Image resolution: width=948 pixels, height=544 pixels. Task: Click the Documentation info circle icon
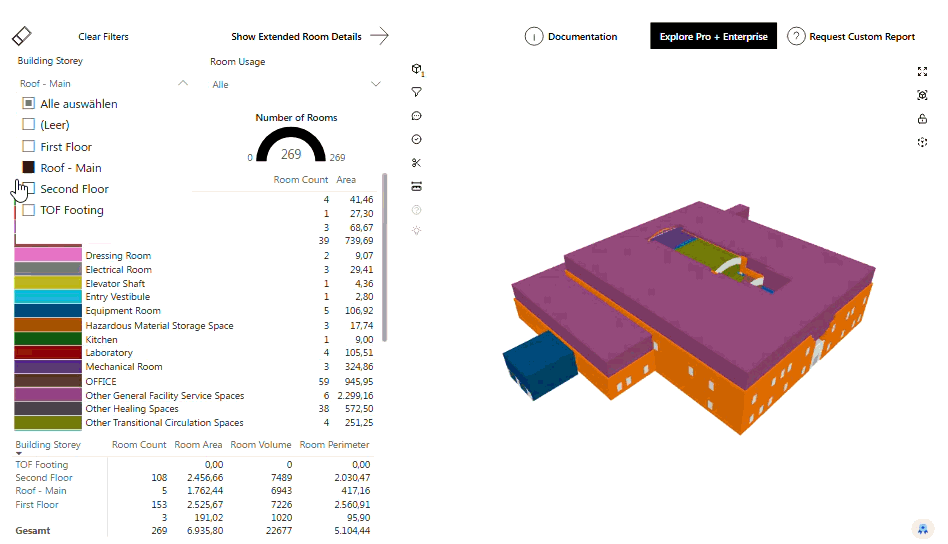pyautogui.click(x=534, y=37)
